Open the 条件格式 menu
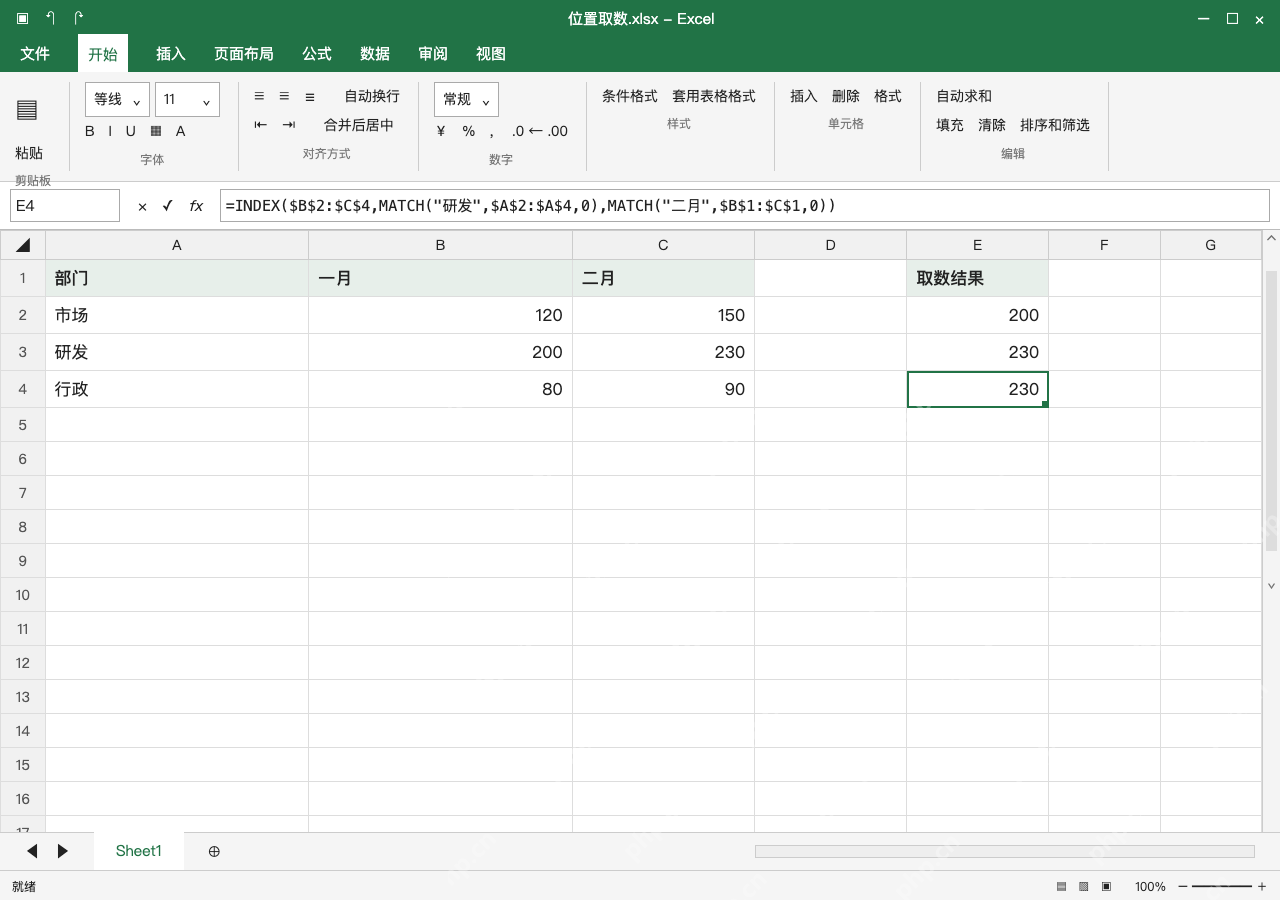The height and width of the screenshot is (900, 1280). [x=630, y=96]
